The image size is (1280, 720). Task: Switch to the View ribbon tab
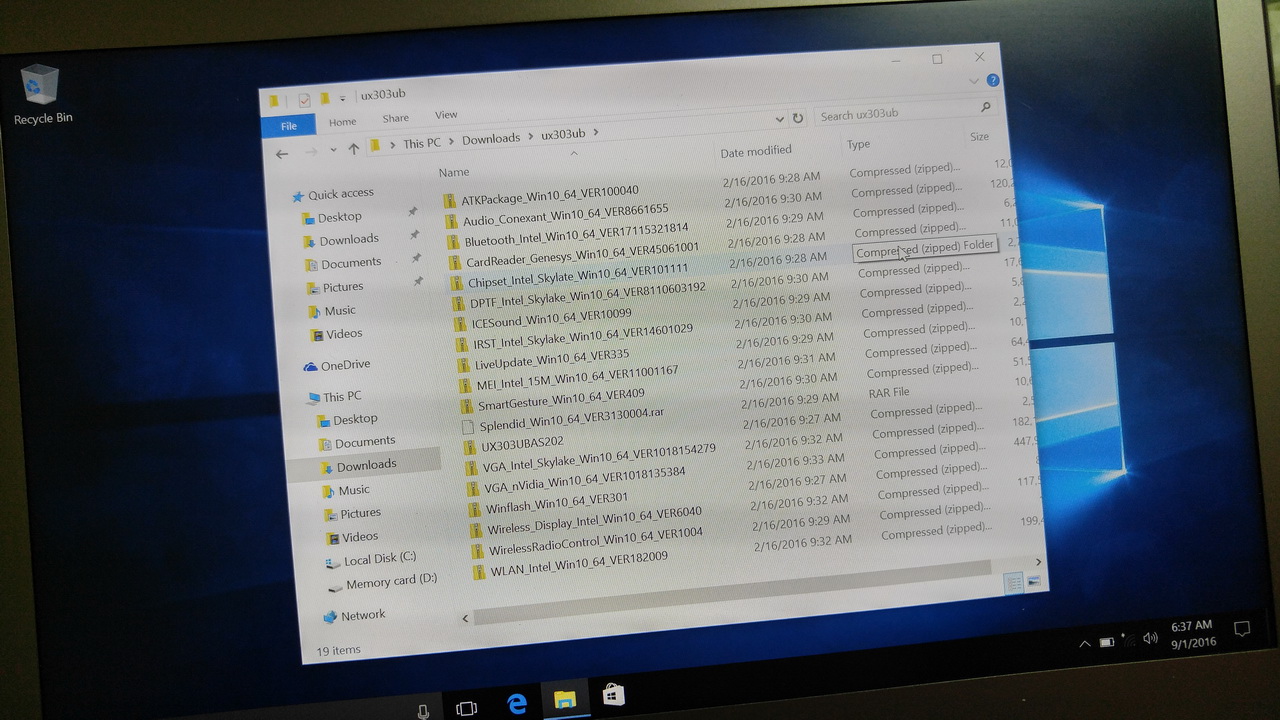click(x=446, y=115)
